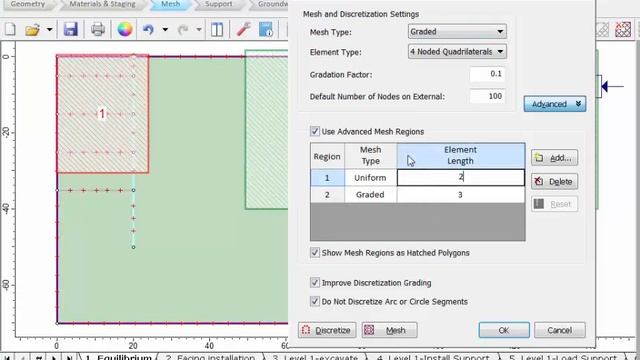Image resolution: width=640 pixels, height=360 pixels.
Task: Select the 3. Level 1-excavate stage tab
Action: (x=314, y=357)
